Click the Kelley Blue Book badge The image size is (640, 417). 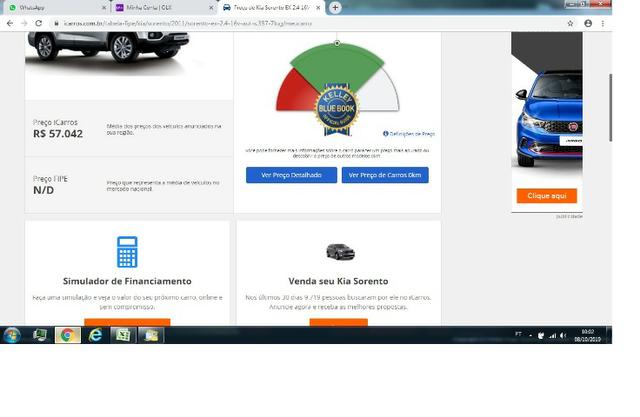[x=337, y=109]
